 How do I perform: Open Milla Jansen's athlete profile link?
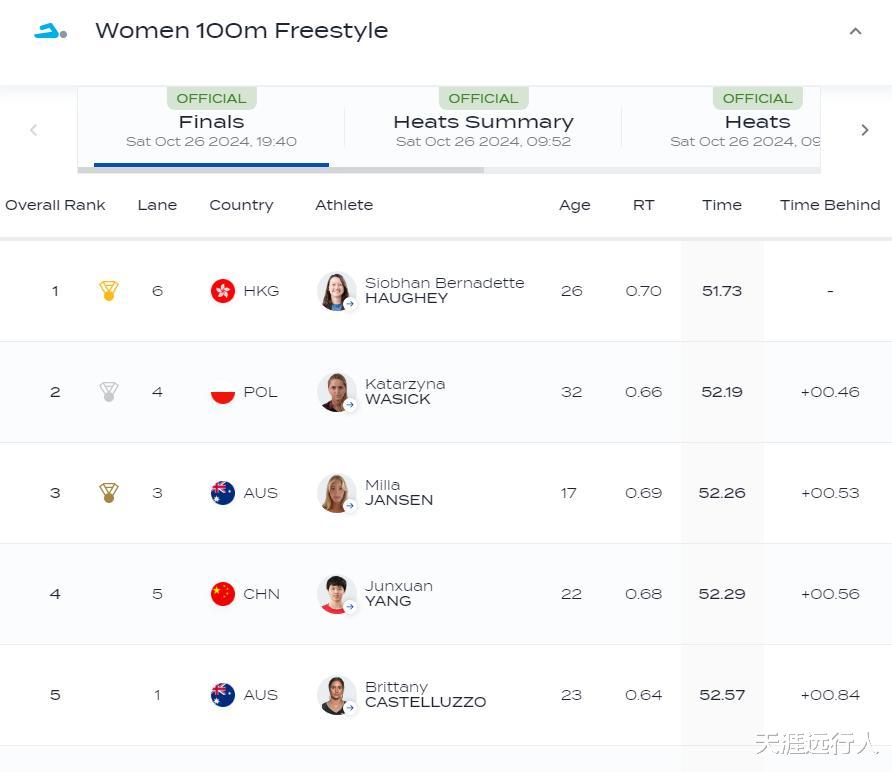click(x=399, y=493)
